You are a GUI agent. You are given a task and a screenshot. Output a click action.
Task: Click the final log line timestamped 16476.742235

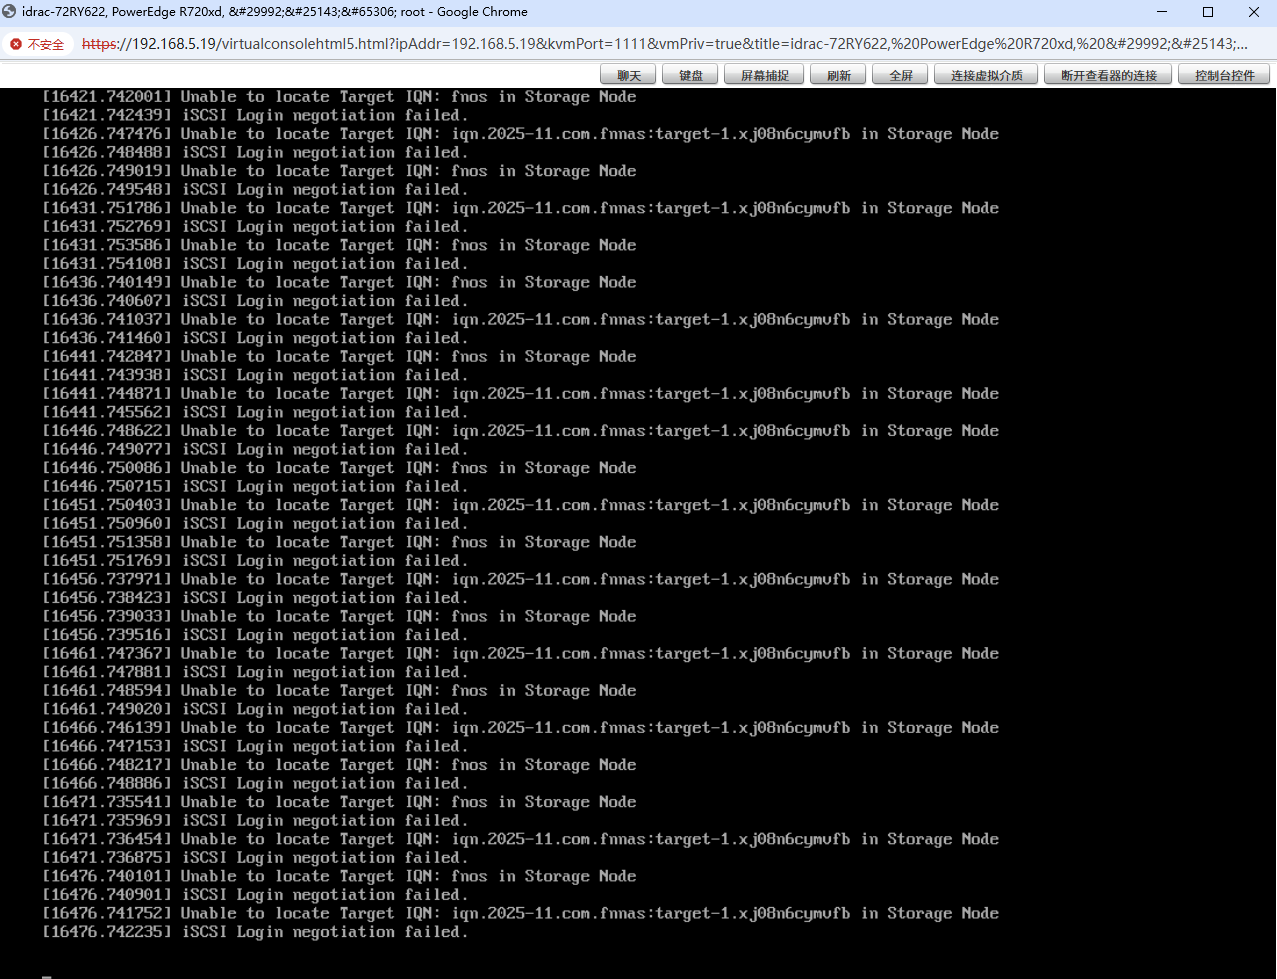(255, 932)
